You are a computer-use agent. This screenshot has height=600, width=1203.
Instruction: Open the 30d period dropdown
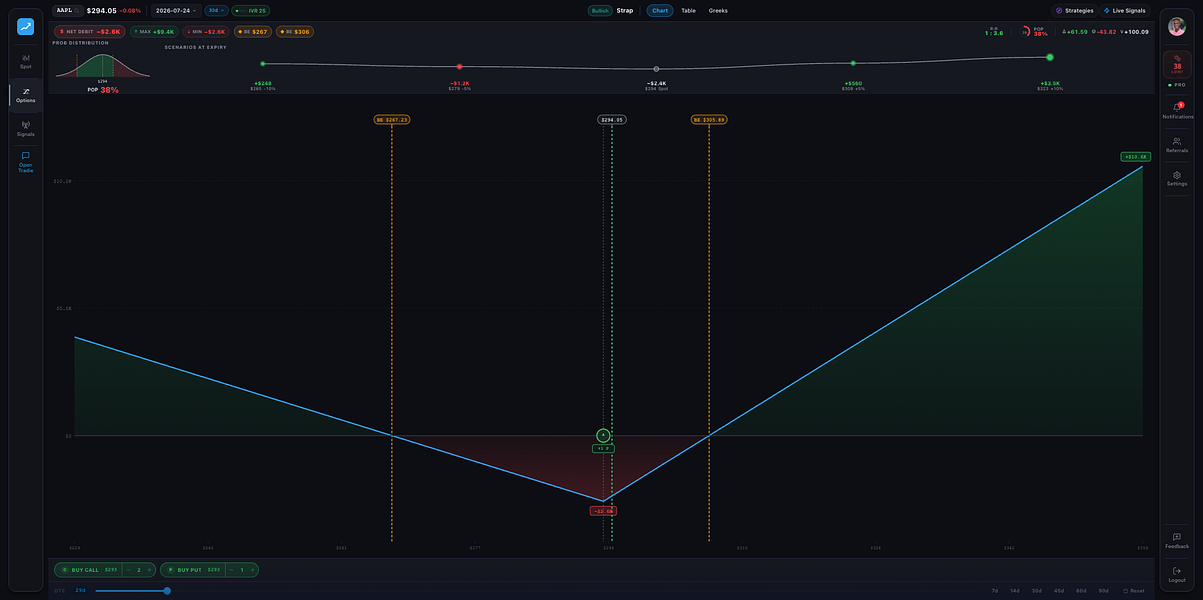216,10
